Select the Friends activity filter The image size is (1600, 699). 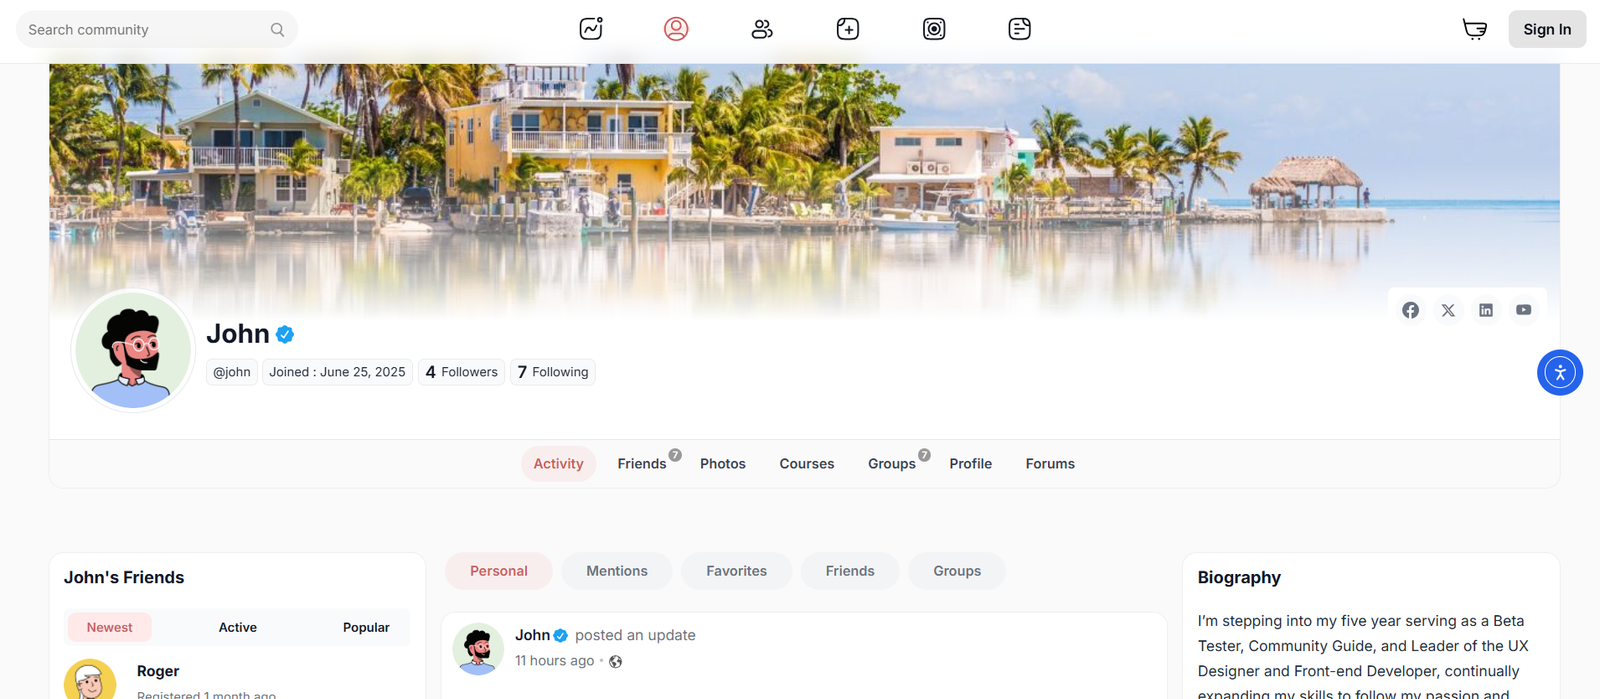(850, 571)
